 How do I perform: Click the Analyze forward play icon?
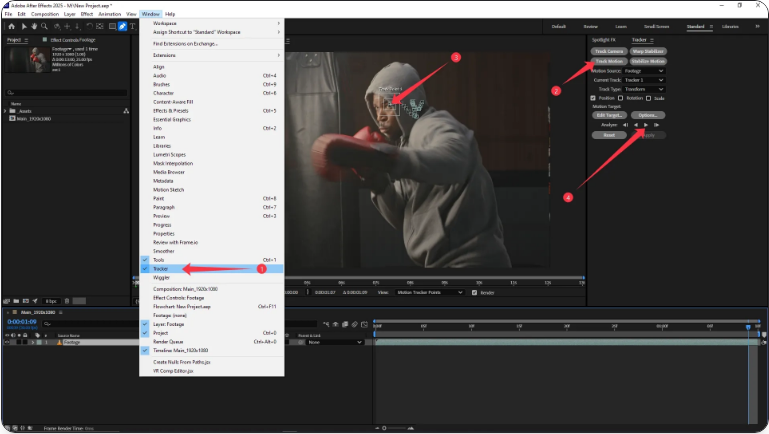[x=645, y=124]
